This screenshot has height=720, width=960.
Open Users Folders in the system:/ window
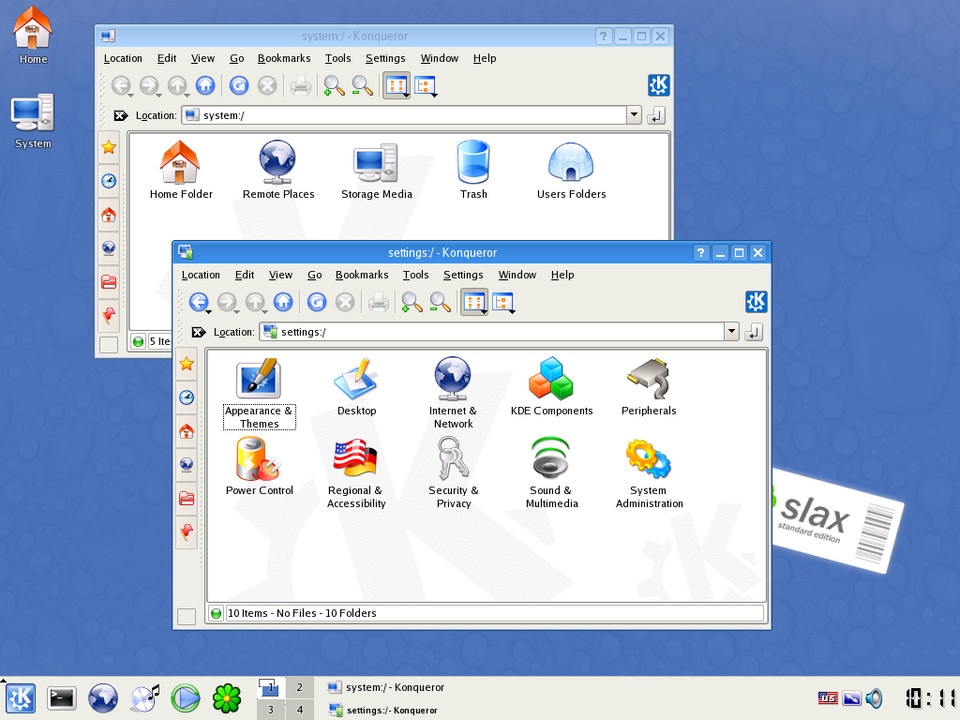[x=571, y=170]
